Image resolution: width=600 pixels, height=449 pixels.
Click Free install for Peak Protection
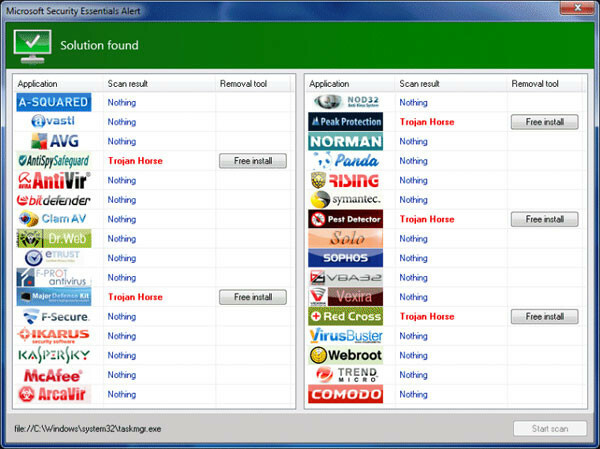pyautogui.click(x=545, y=122)
